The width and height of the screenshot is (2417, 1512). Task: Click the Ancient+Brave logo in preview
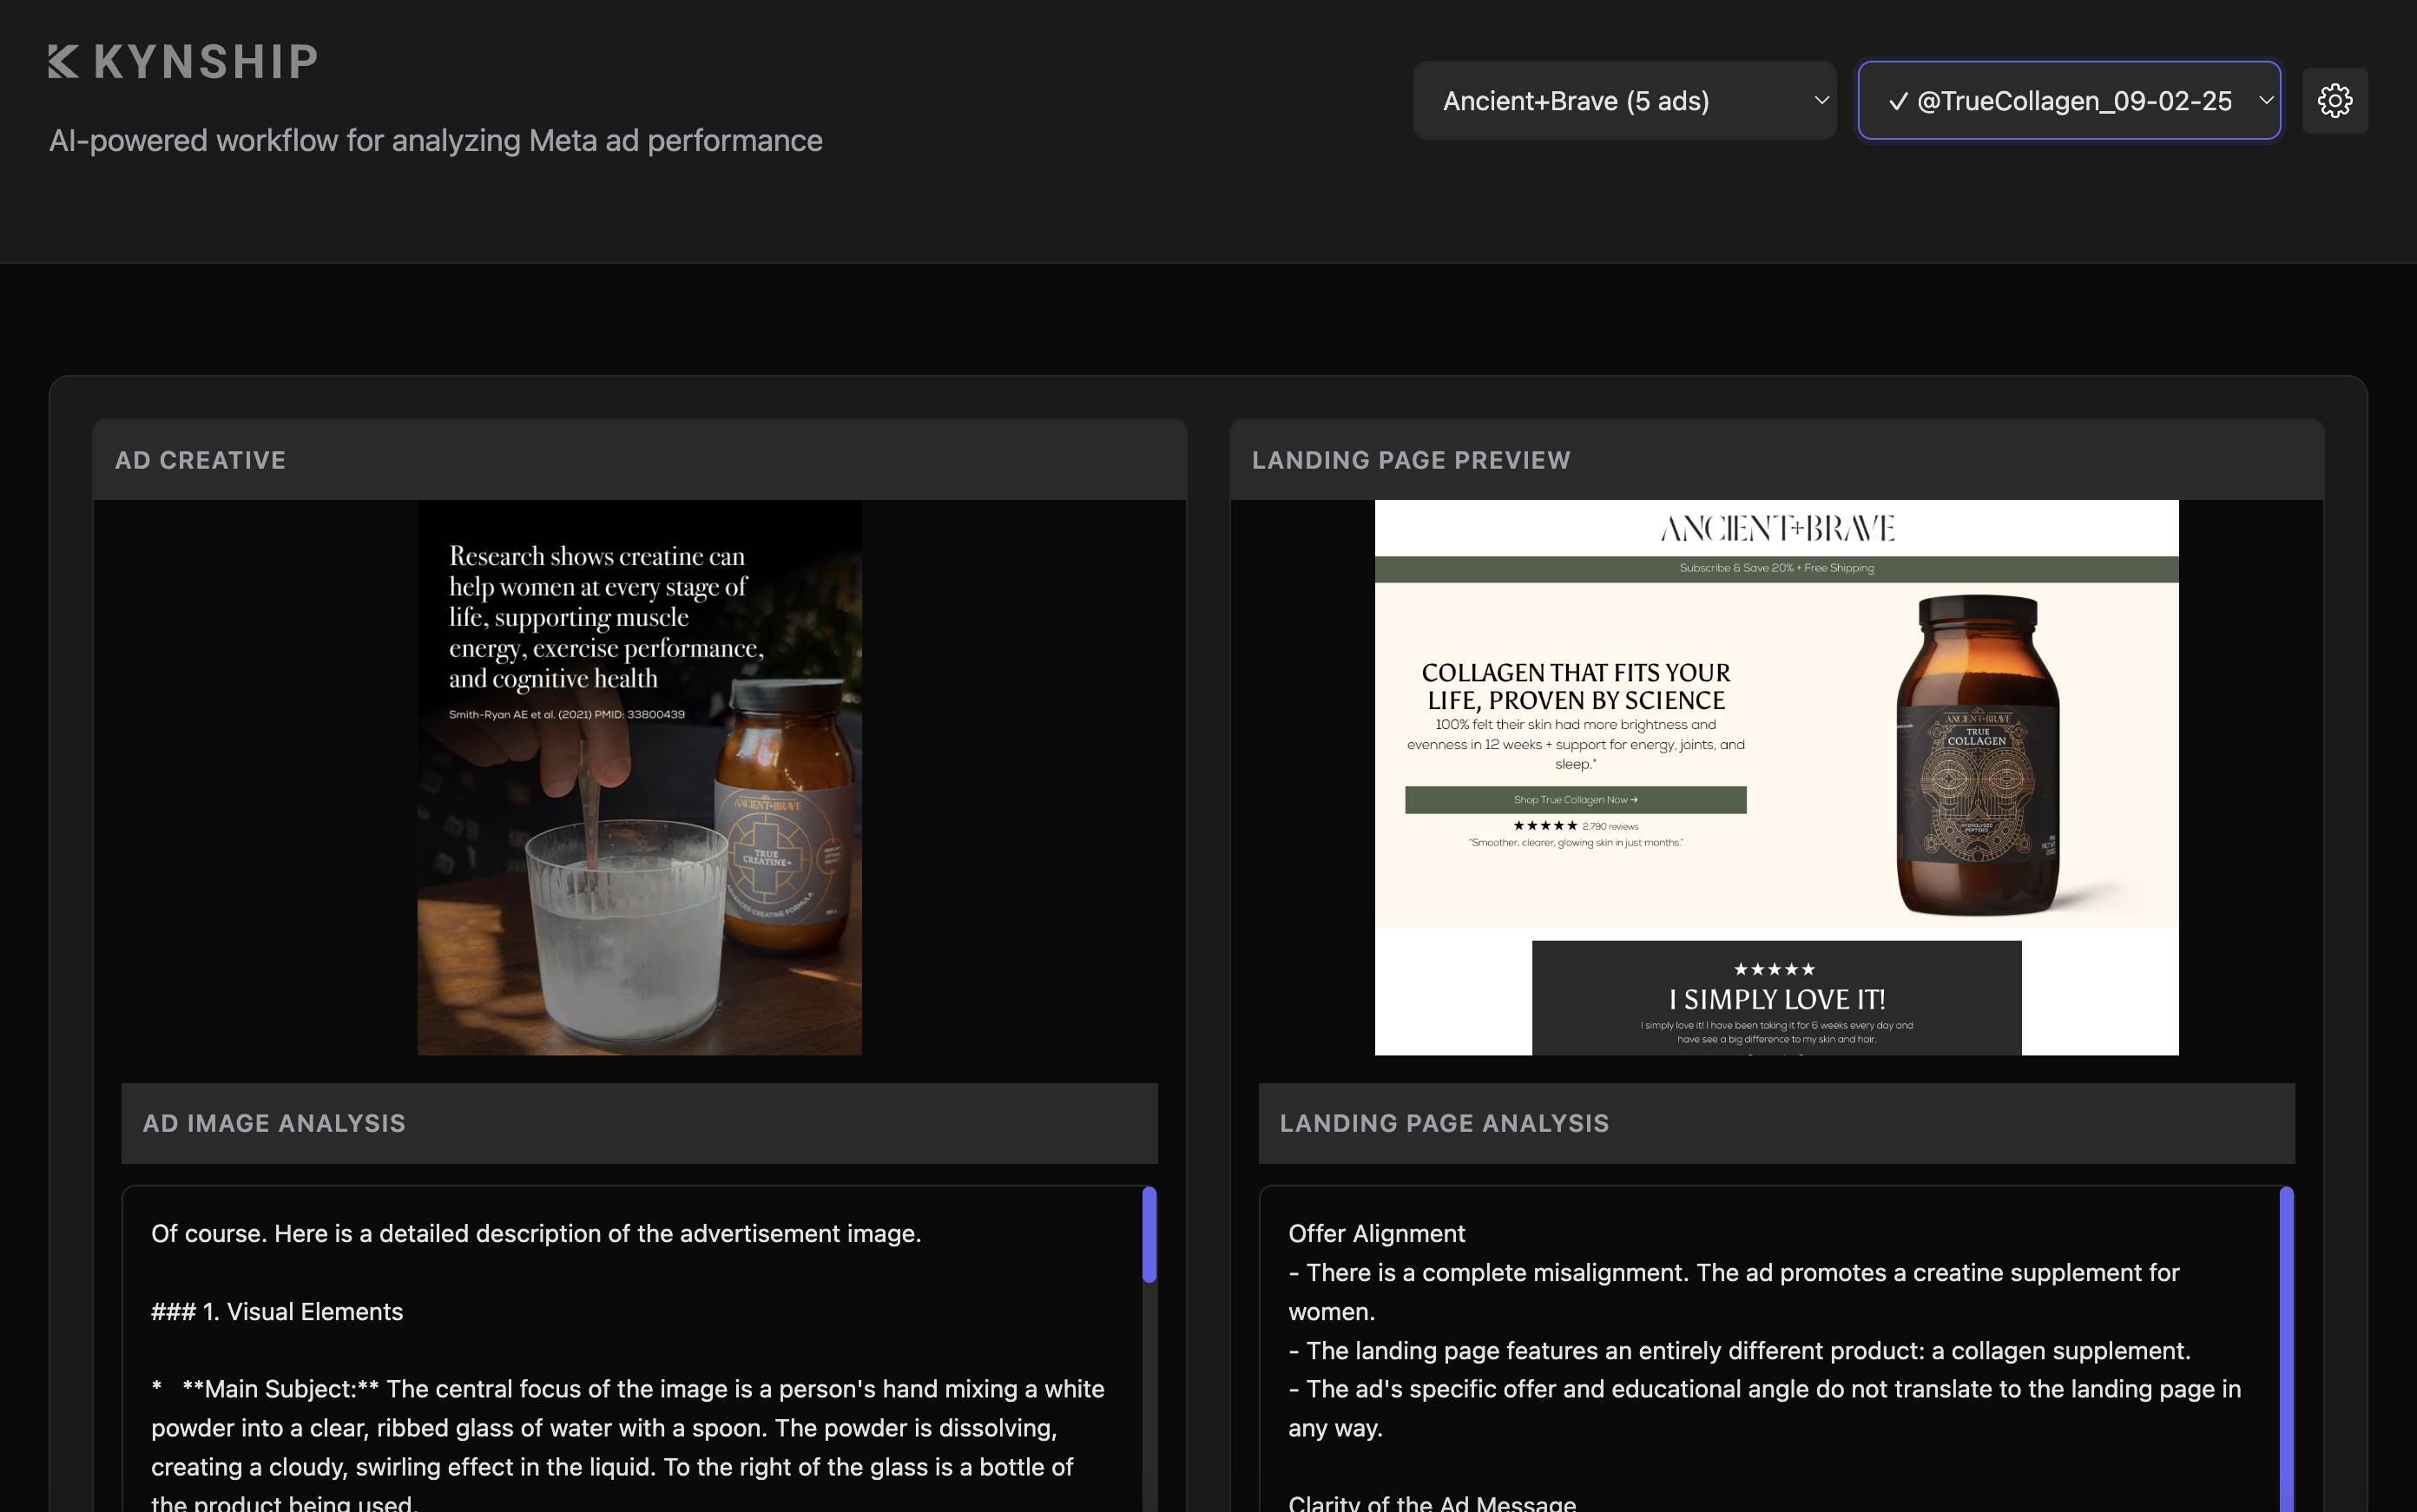pos(1776,528)
